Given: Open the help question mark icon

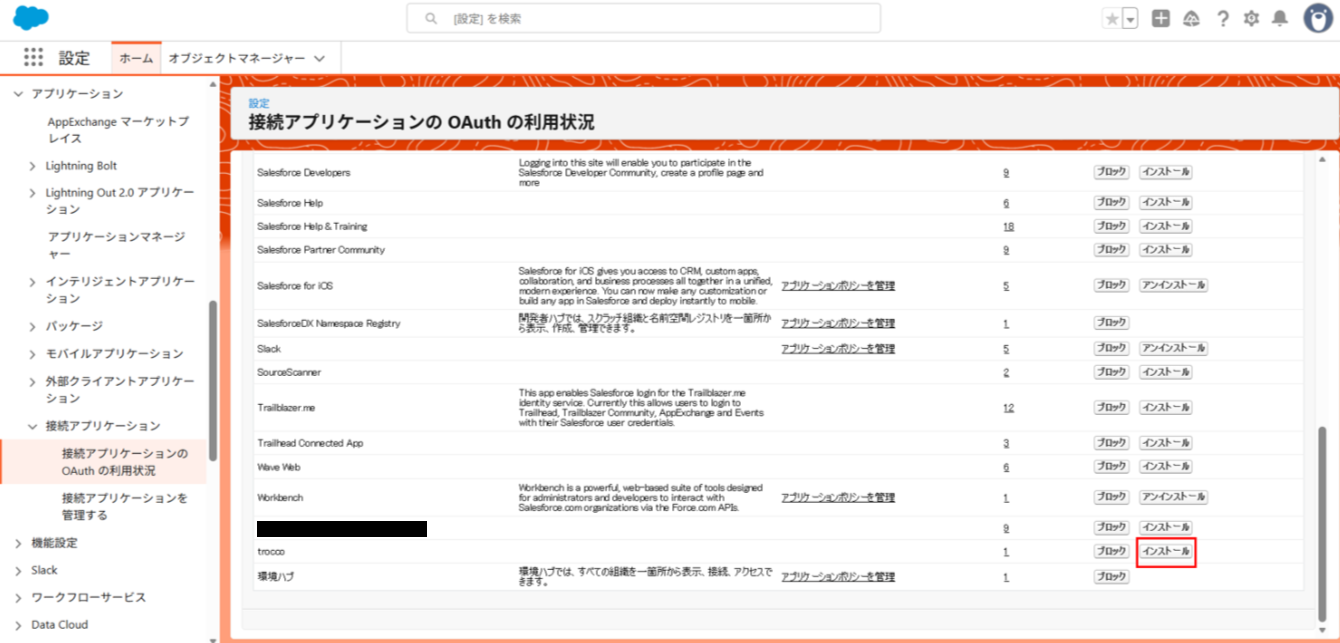Looking at the screenshot, I should 1222,18.
